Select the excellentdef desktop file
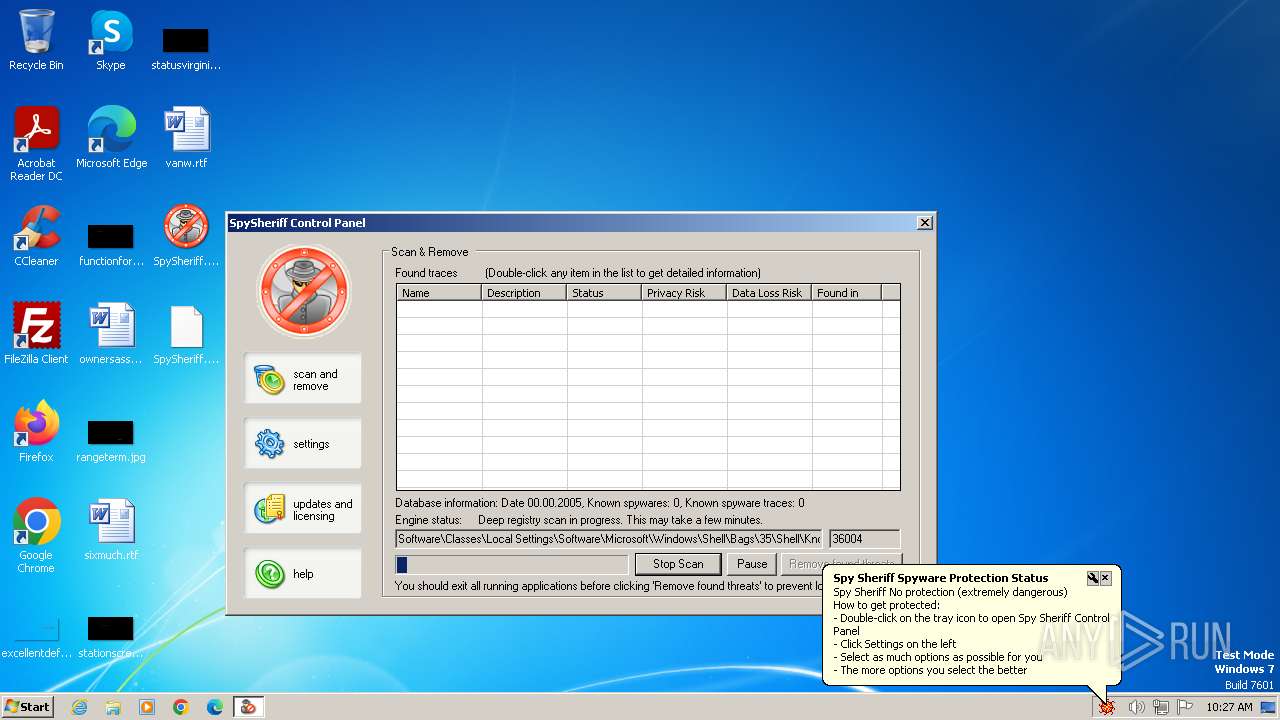The width and height of the screenshot is (1280, 720). pyautogui.click(x=36, y=638)
